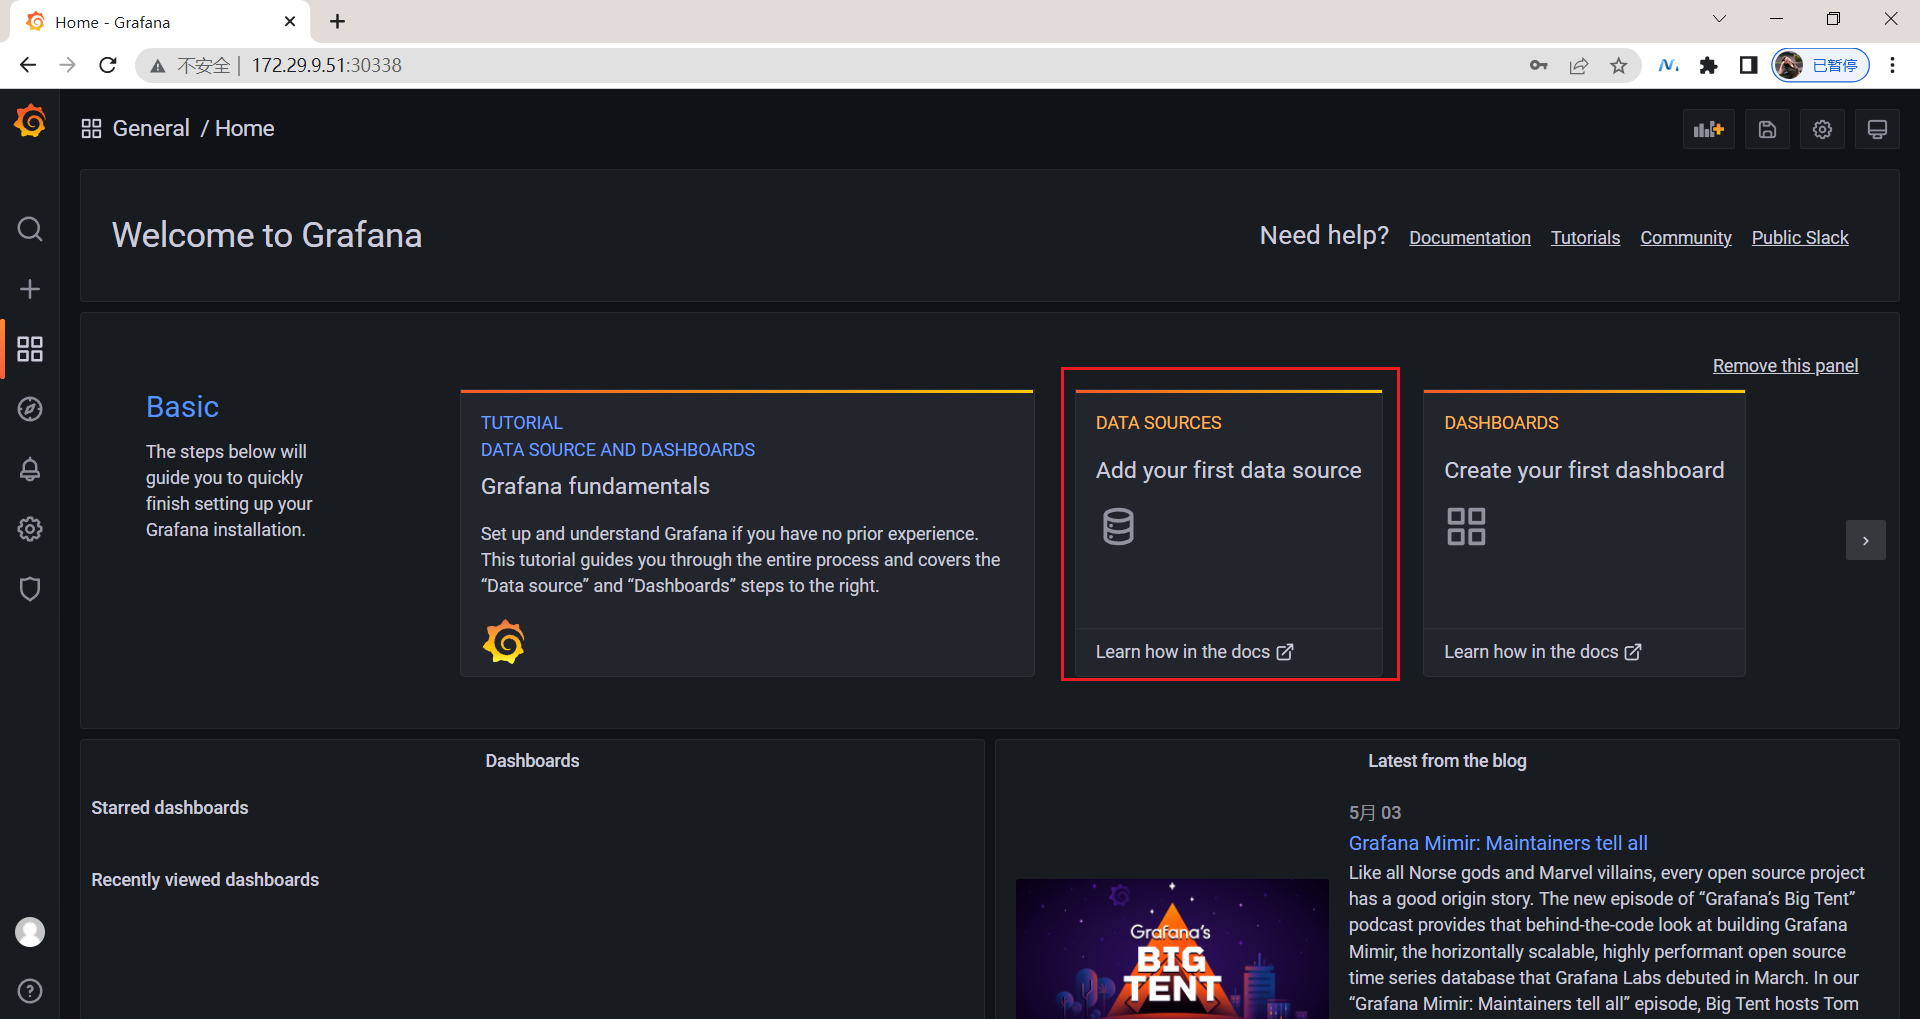The height and width of the screenshot is (1019, 1920).
Task: Click the Grafana logo in tutorial card
Action: [504, 642]
